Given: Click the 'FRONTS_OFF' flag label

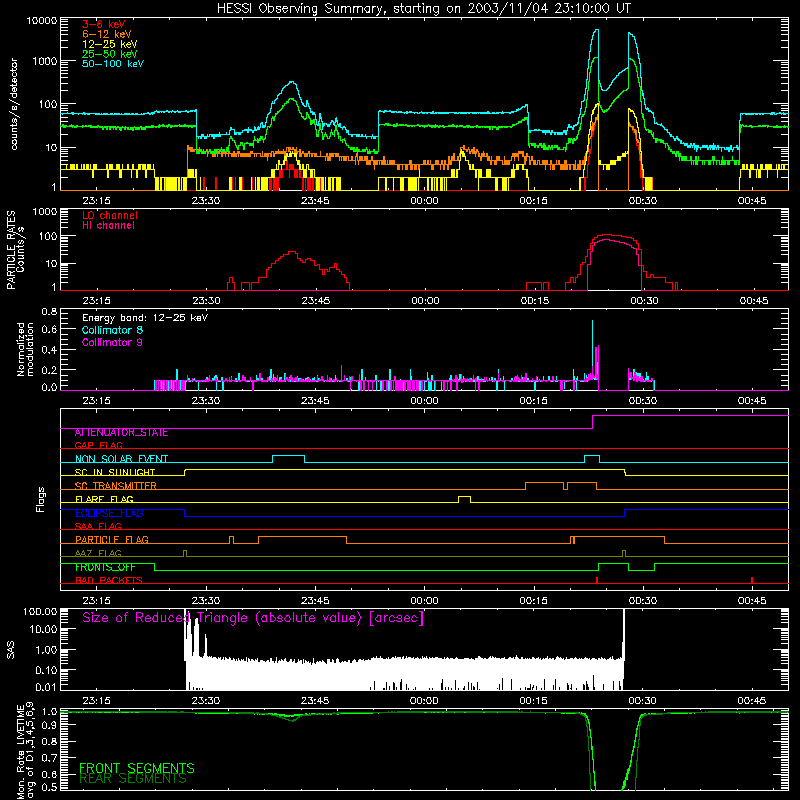Looking at the screenshot, I should (x=105, y=567).
